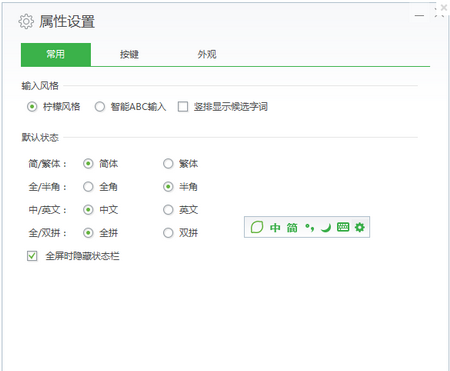
Task: Click the lemon logo on the status bar
Action: tap(257, 227)
